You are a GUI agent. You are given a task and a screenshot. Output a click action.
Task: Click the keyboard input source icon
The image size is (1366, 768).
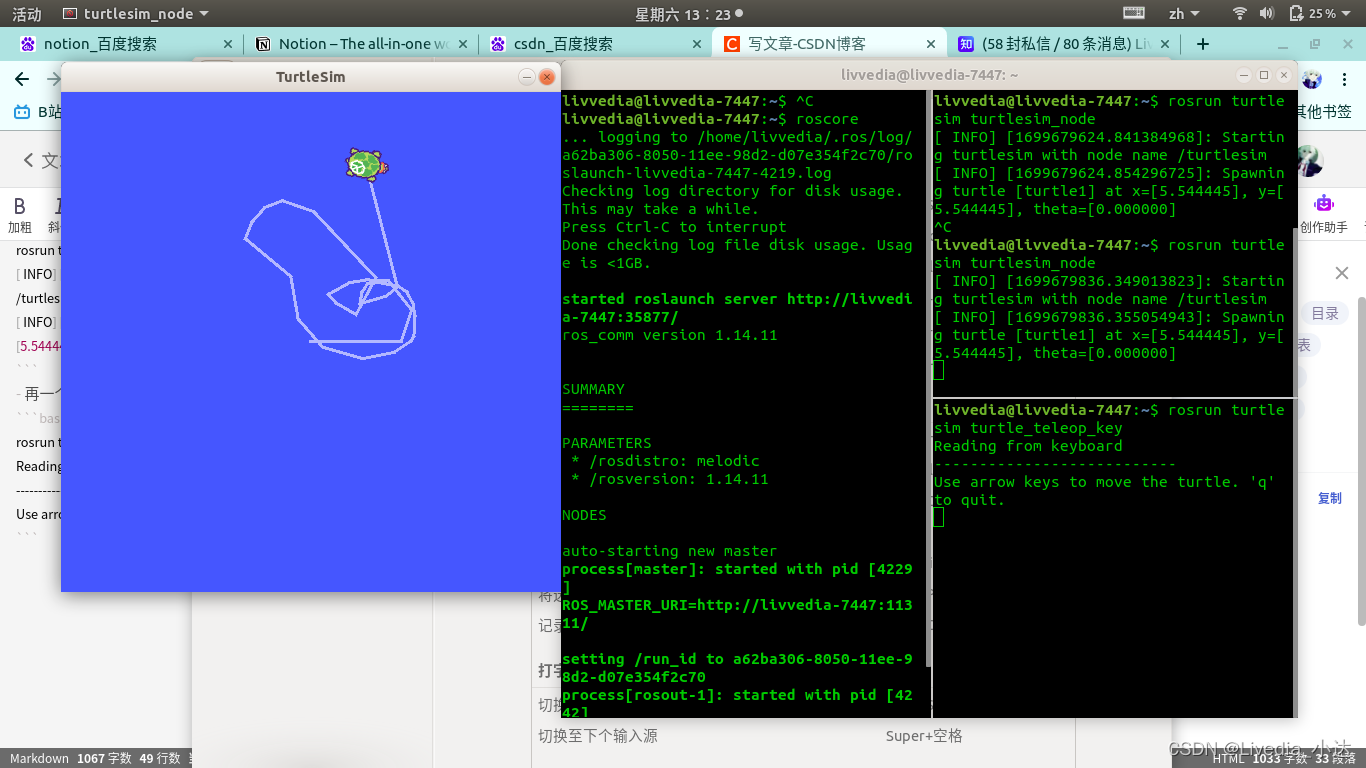(x=1133, y=14)
